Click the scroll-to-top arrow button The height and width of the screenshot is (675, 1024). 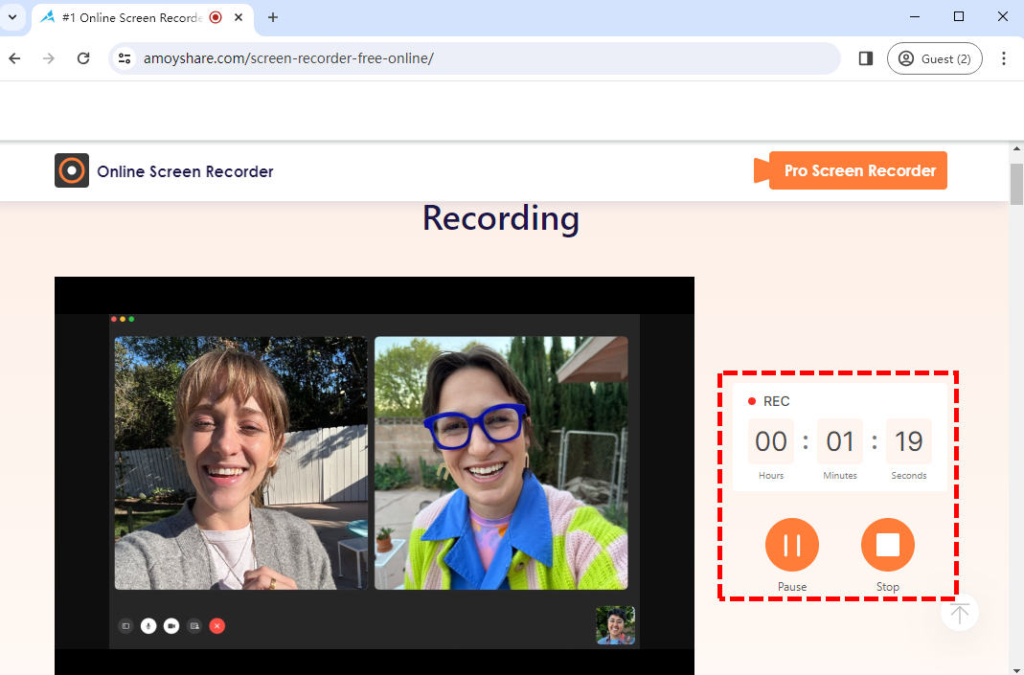(x=959, y=612)
